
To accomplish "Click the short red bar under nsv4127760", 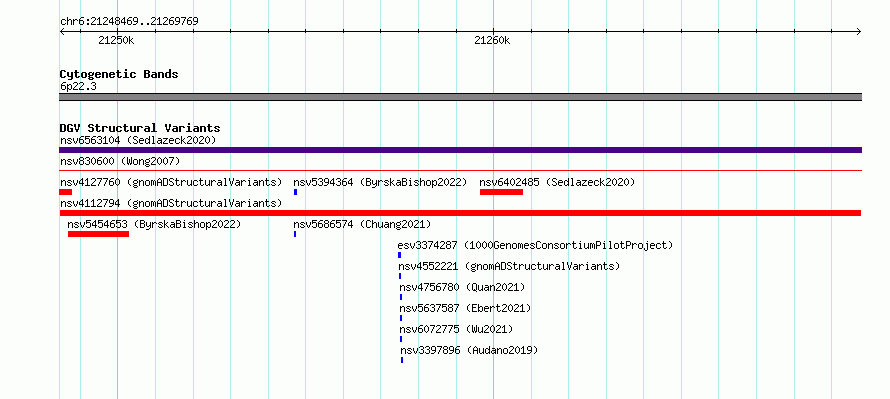I will coord(66,192).
